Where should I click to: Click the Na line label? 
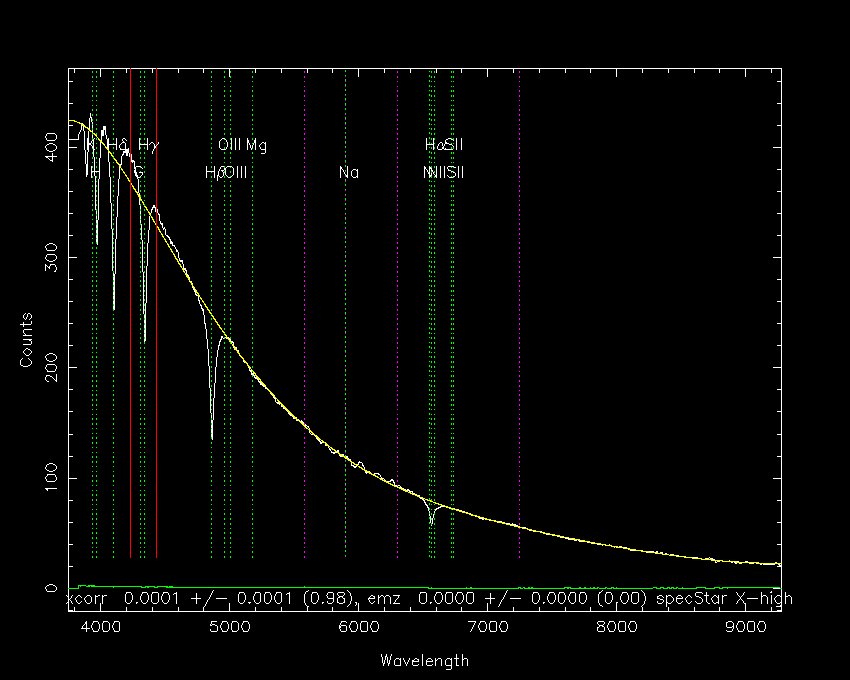coord(349,172)
